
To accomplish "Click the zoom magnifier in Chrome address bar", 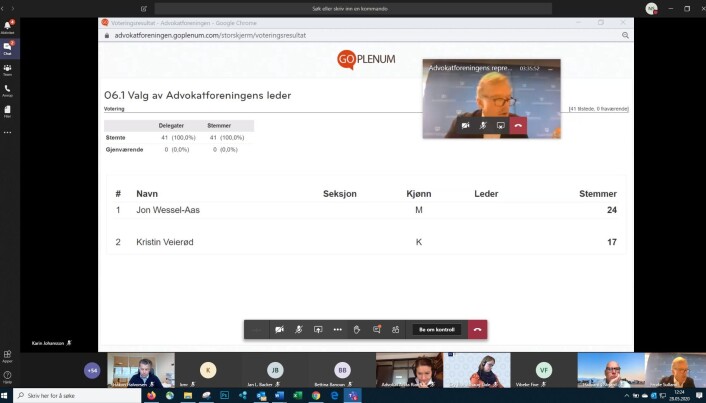I will pyautogui.click(x=625, y=35).
